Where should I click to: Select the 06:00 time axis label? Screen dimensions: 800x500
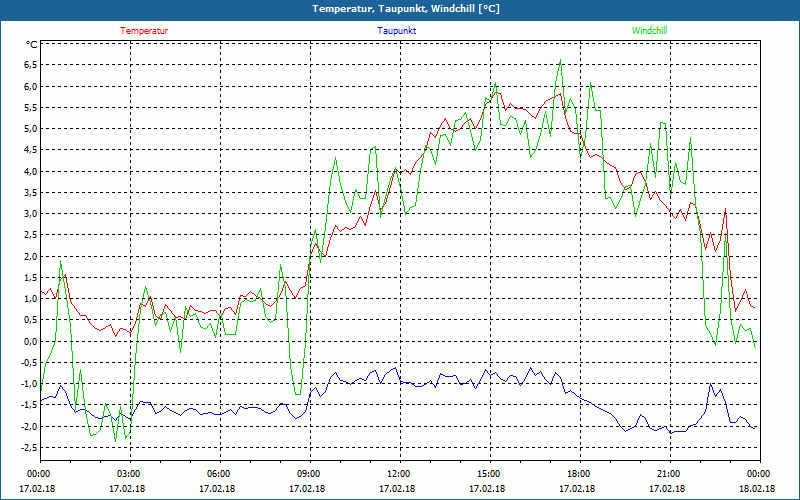[218, 473]
